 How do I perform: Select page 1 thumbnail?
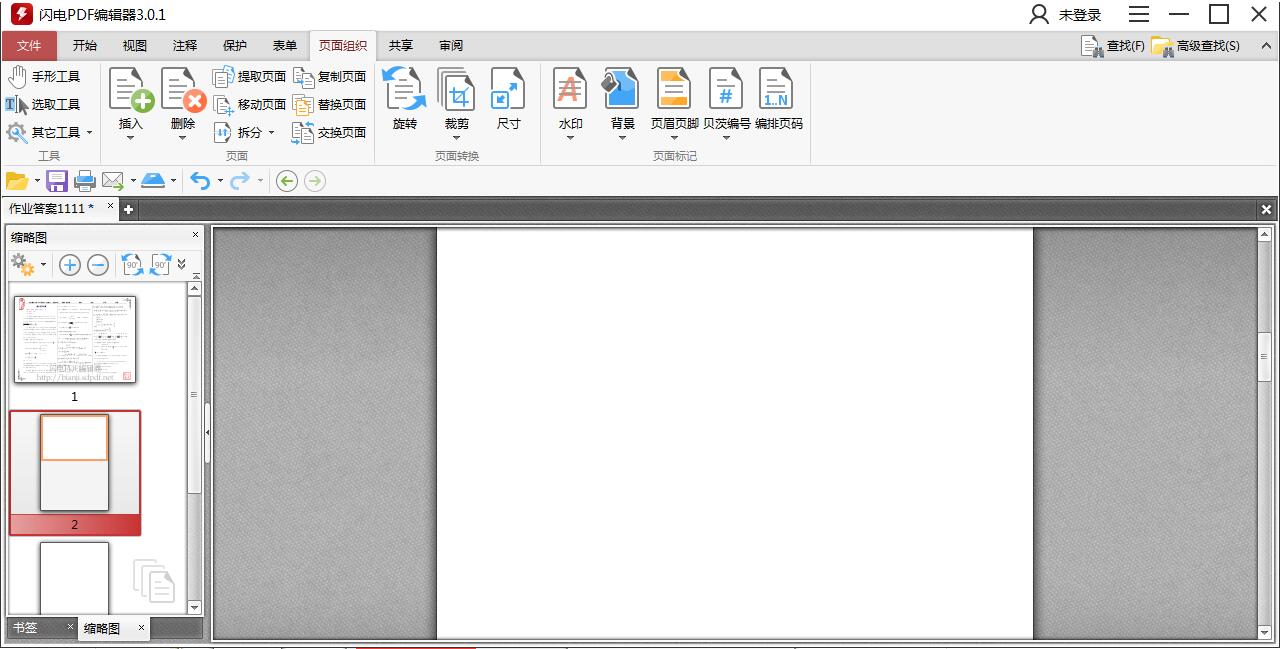point(75,340)
